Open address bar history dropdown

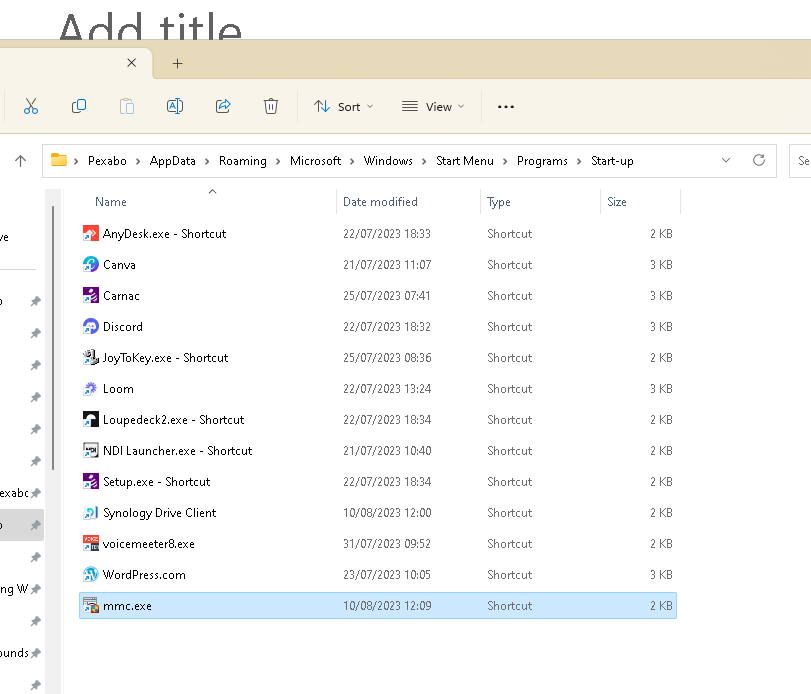click(726, 160)
